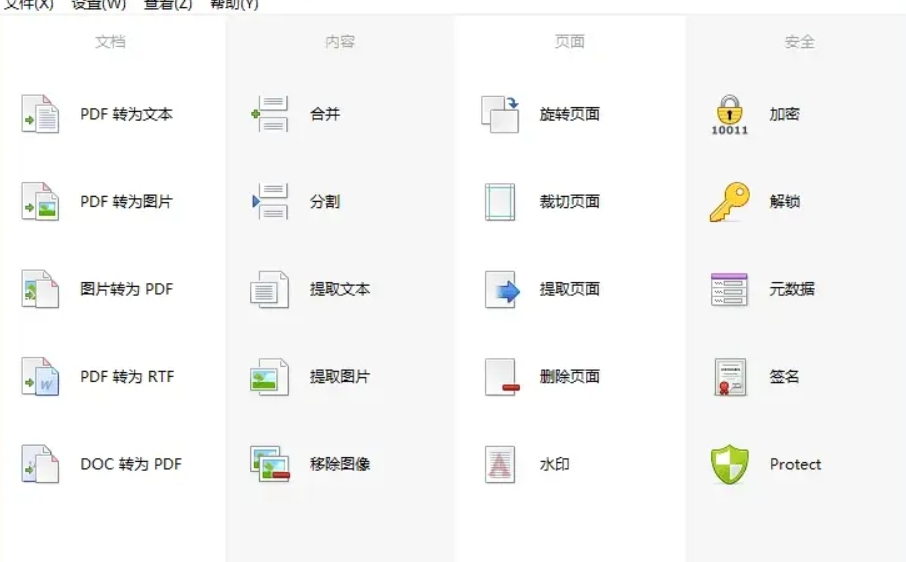Image resolution: width=906 pixels, height=562 pixels.
Task: Select the unlock golden key icon
Action: point(729,202)
